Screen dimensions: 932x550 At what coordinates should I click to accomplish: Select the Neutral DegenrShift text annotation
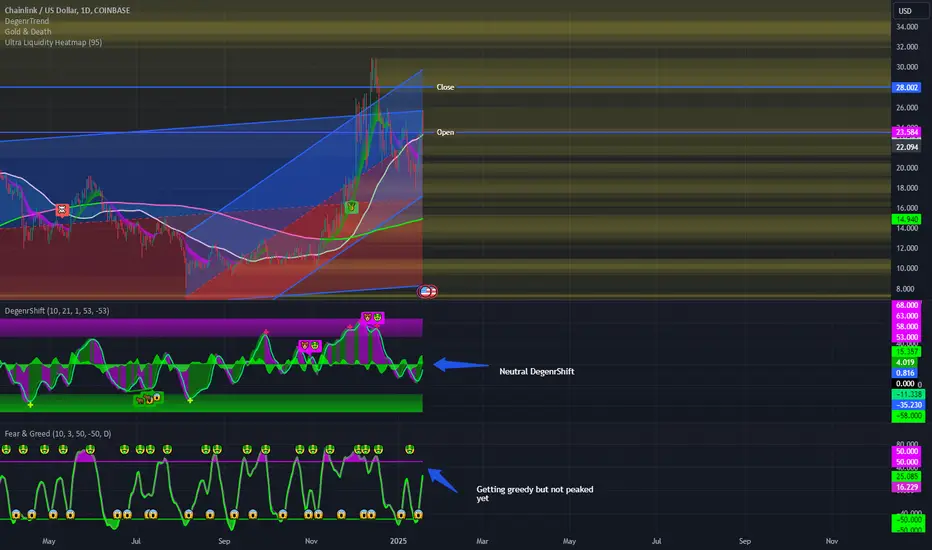pos(537,372)
